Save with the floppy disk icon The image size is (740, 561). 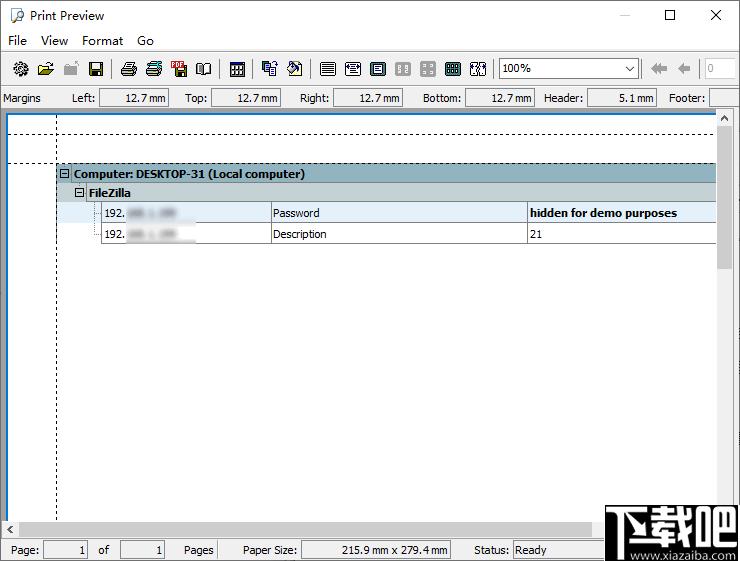(96, 69)
